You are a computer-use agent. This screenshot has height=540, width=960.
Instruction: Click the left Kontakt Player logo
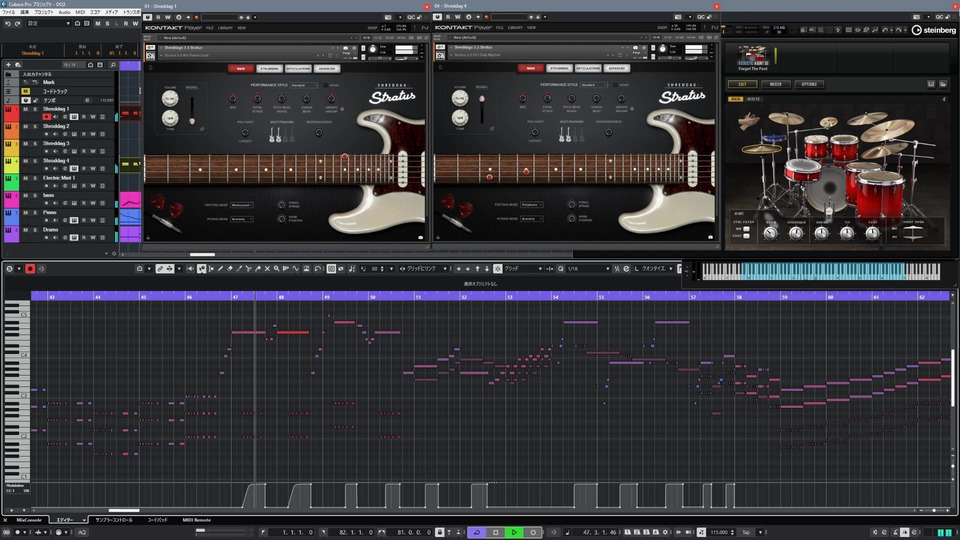173,28
